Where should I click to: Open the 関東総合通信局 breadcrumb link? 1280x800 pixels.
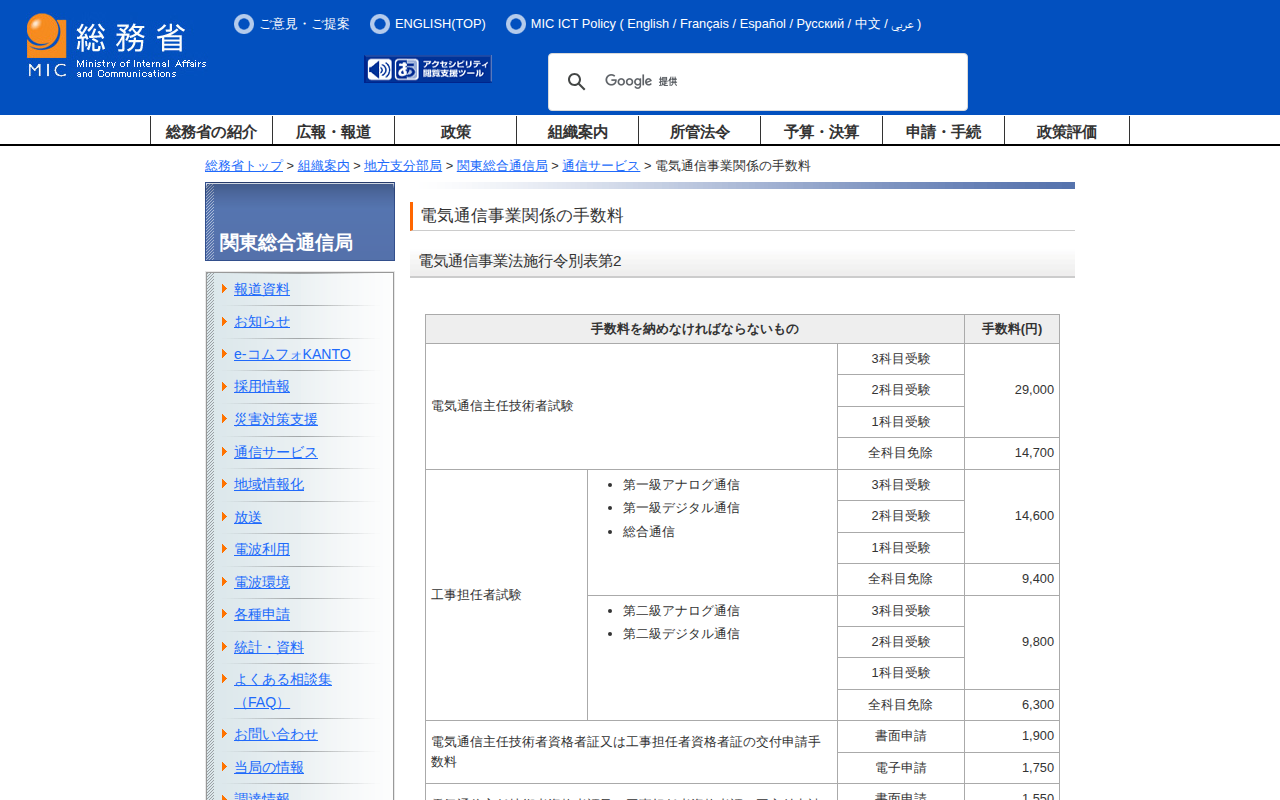(x=502, y=166)
